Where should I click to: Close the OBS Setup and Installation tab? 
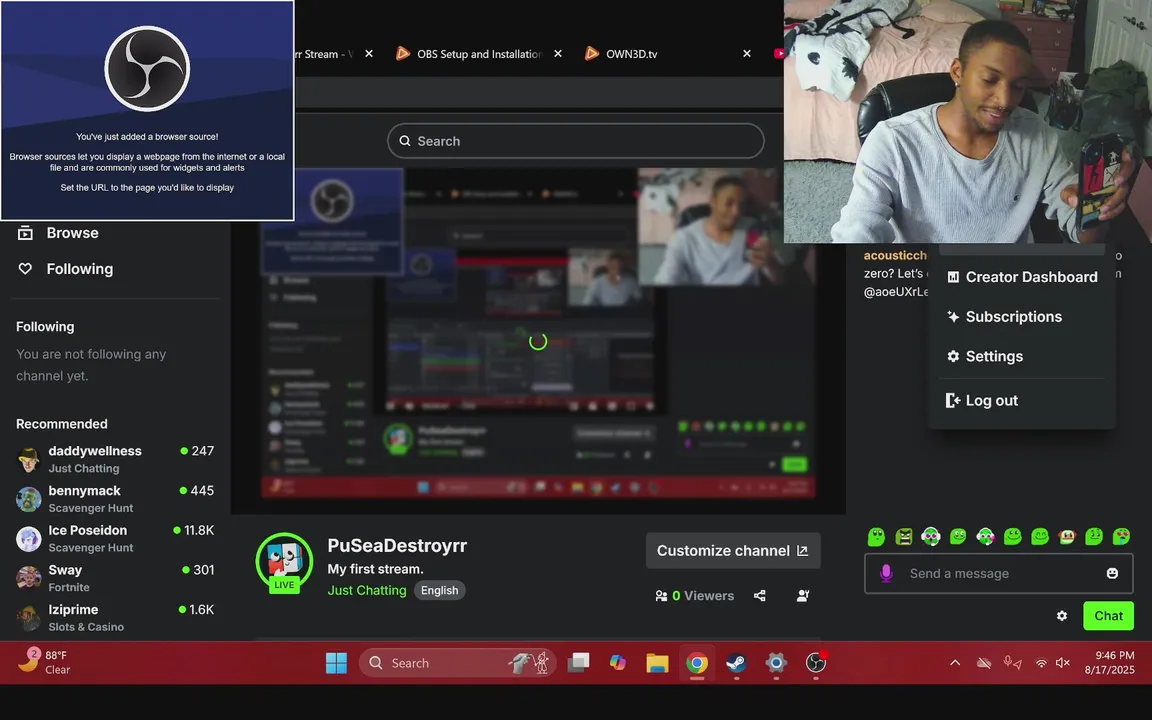click(558, 54)
